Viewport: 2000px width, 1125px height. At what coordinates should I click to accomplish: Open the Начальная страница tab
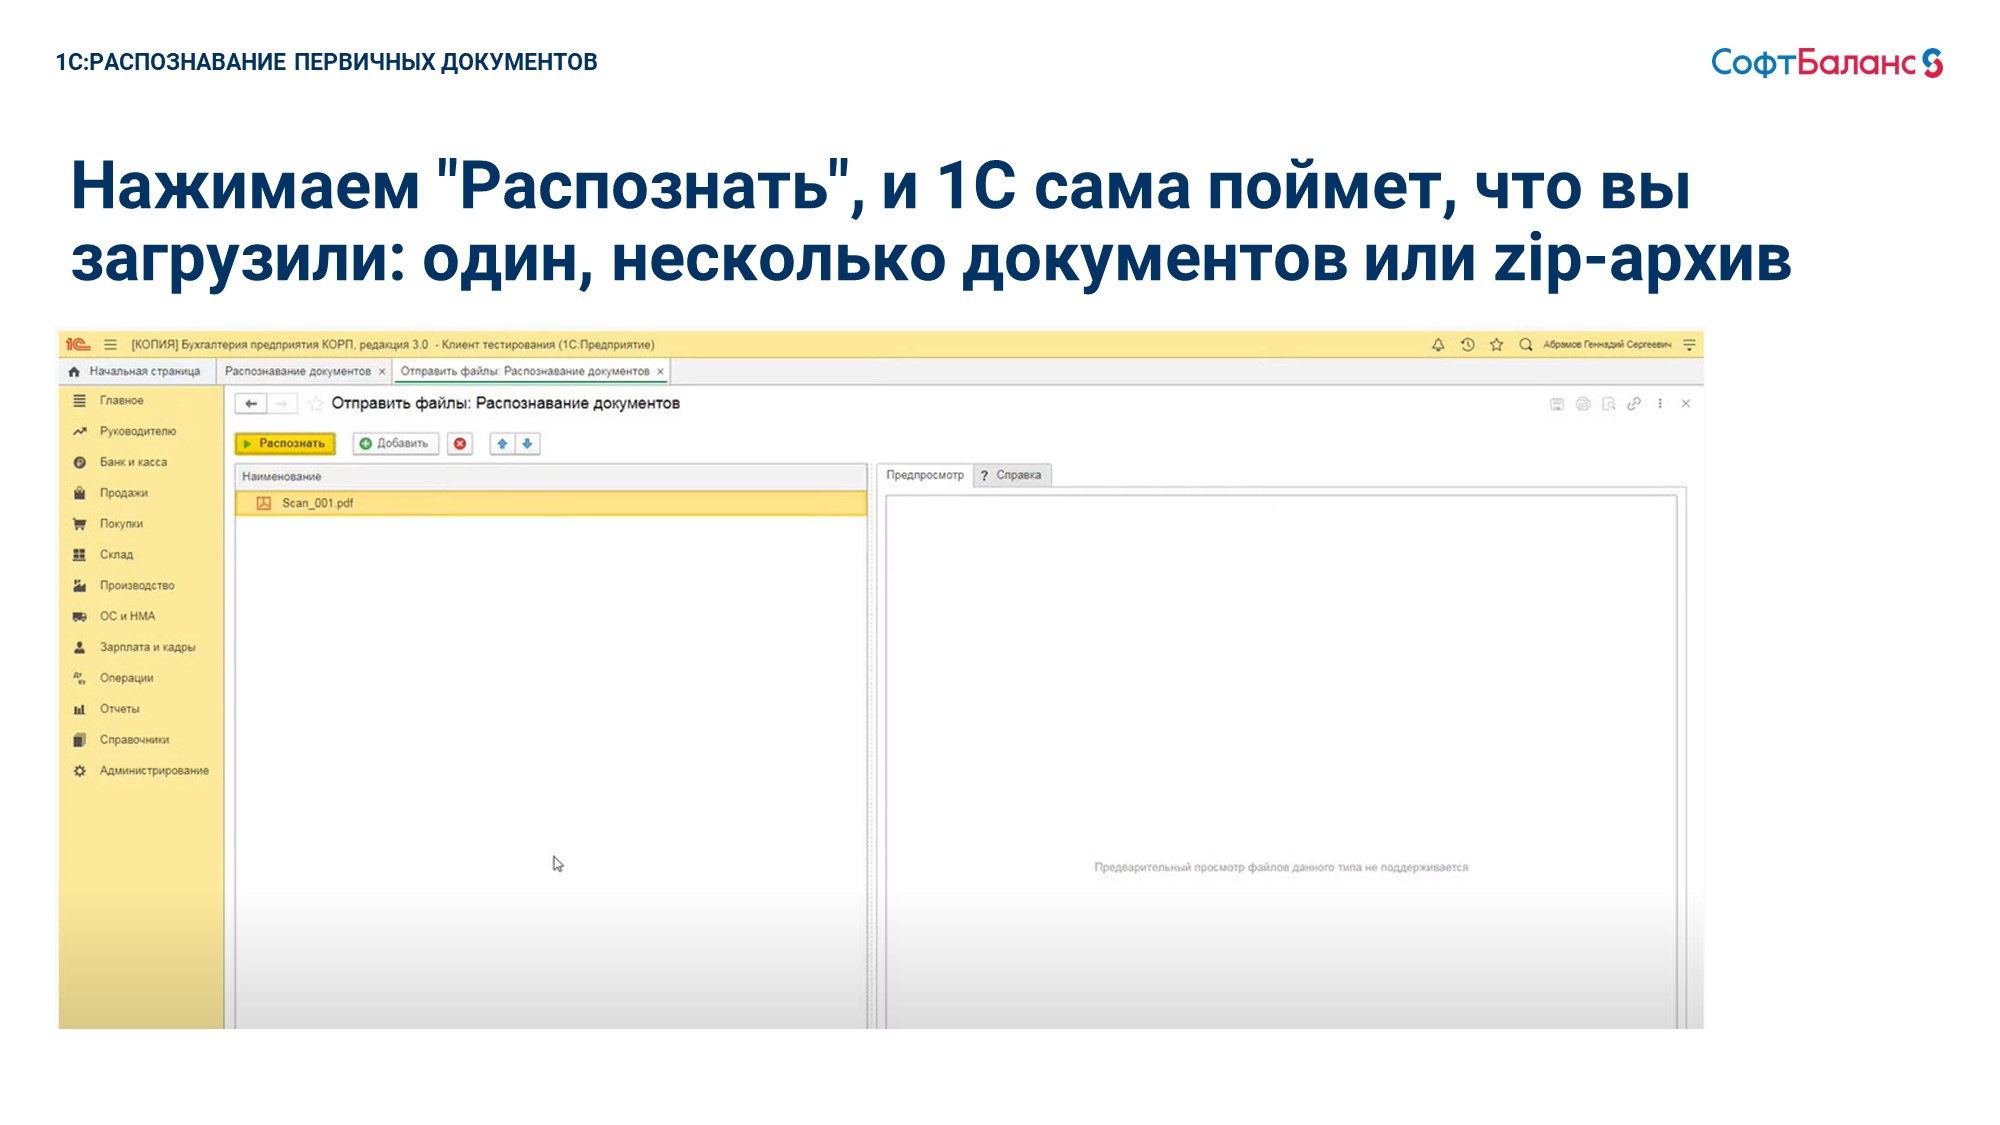click(x=136, y=371)
